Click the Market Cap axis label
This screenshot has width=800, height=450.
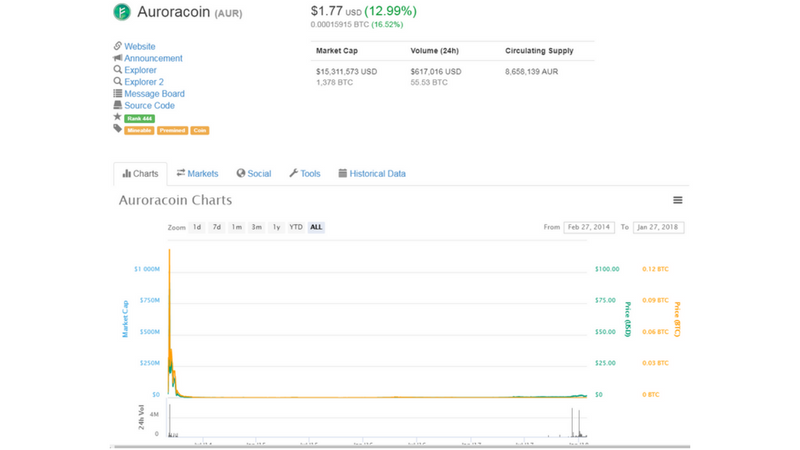125,319
